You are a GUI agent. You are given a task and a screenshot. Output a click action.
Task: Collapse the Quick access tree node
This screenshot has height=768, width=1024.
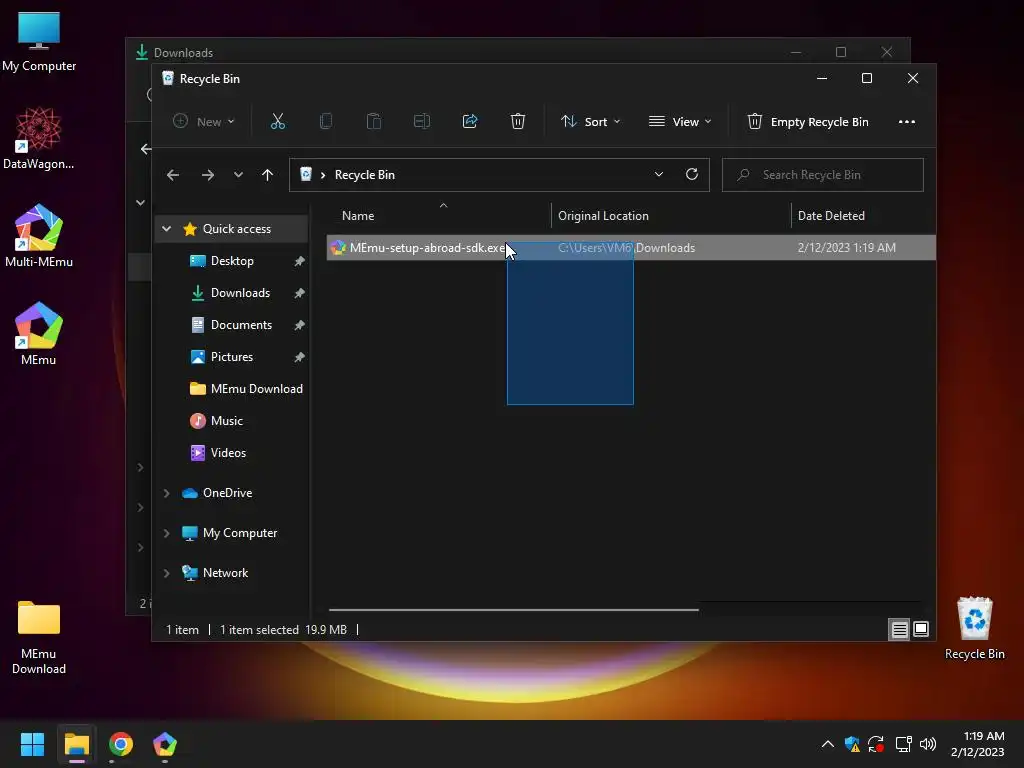tap(167, 229)
